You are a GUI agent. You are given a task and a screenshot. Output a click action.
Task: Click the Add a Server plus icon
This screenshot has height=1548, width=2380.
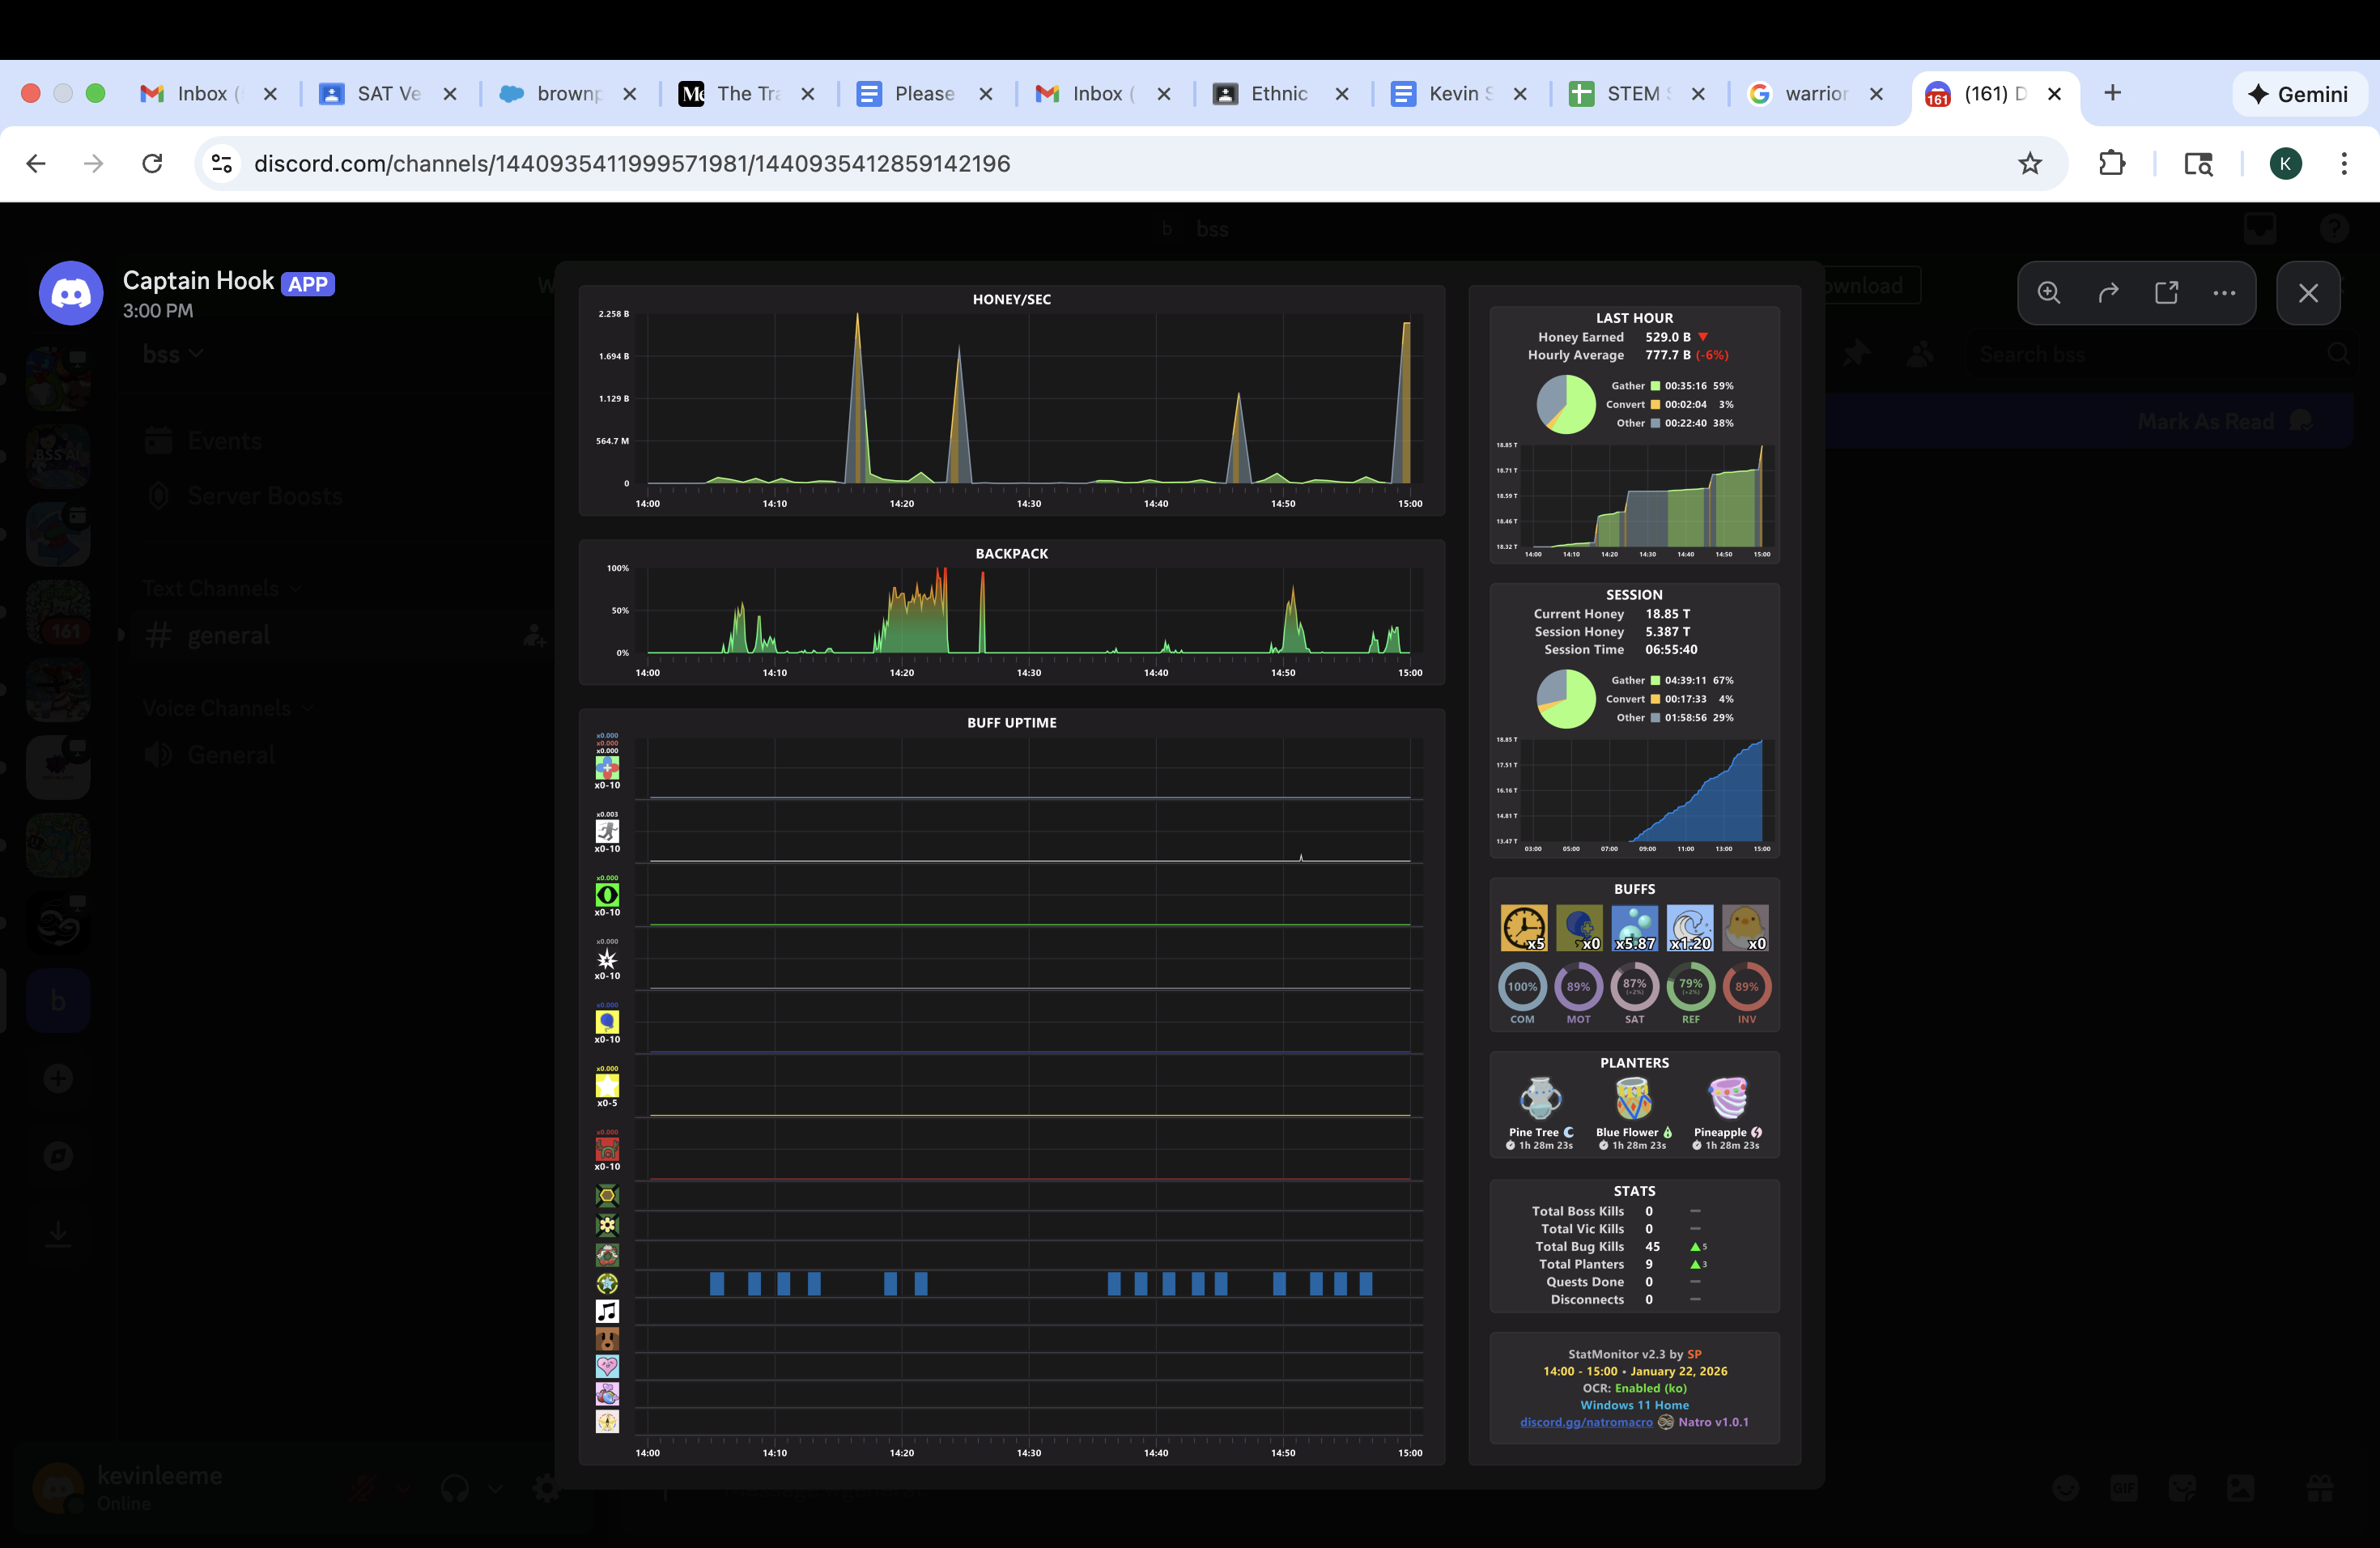click(x=57, y=1078)
